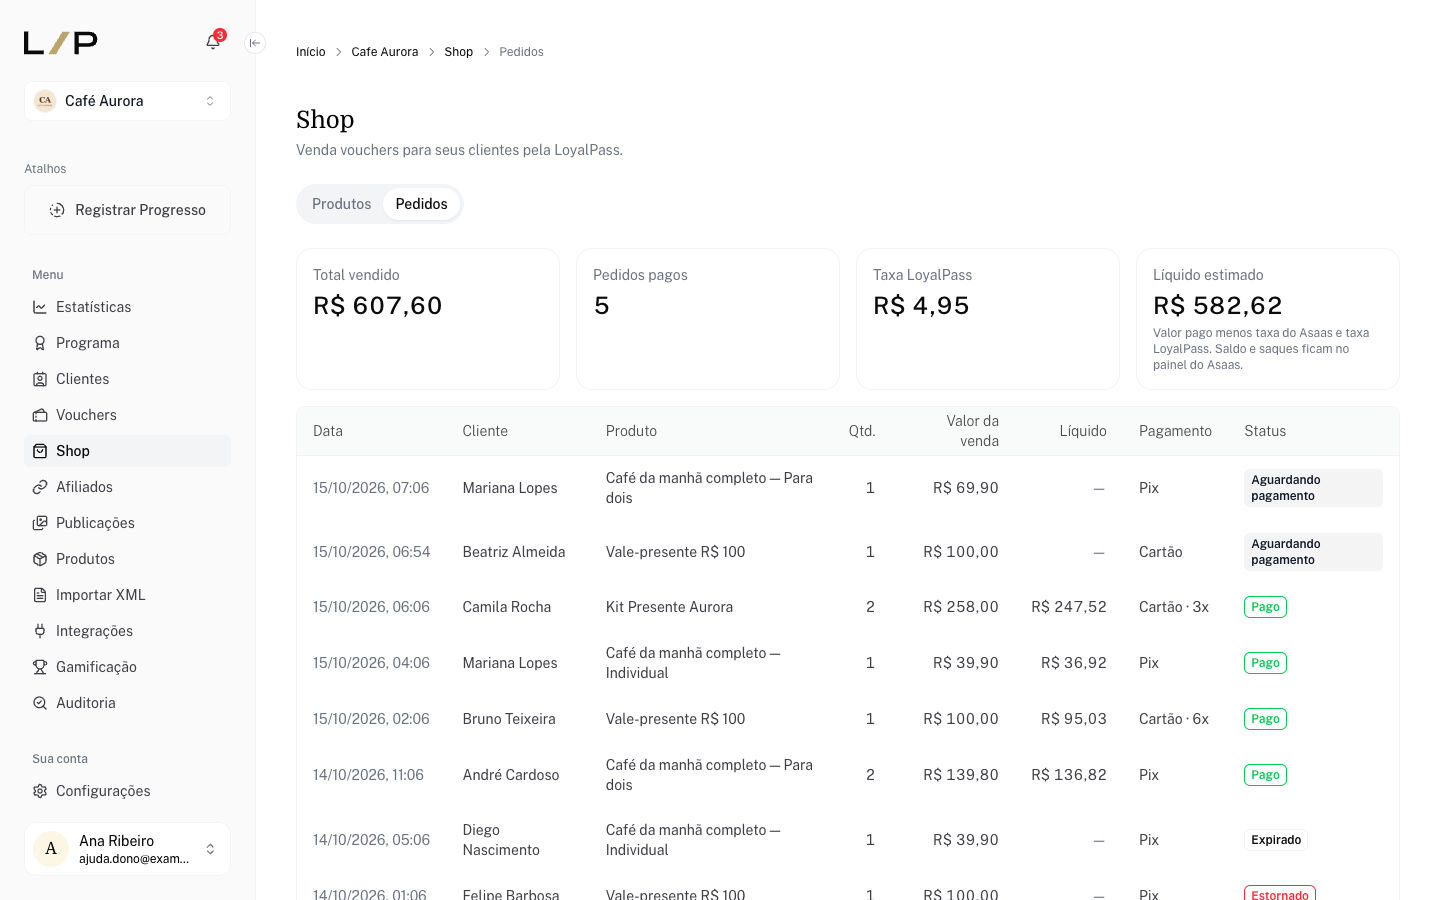Image resolution: width=1440 pixels, height=900 pixels.
Task: Click the Status column header
Action: [1265, 431]
